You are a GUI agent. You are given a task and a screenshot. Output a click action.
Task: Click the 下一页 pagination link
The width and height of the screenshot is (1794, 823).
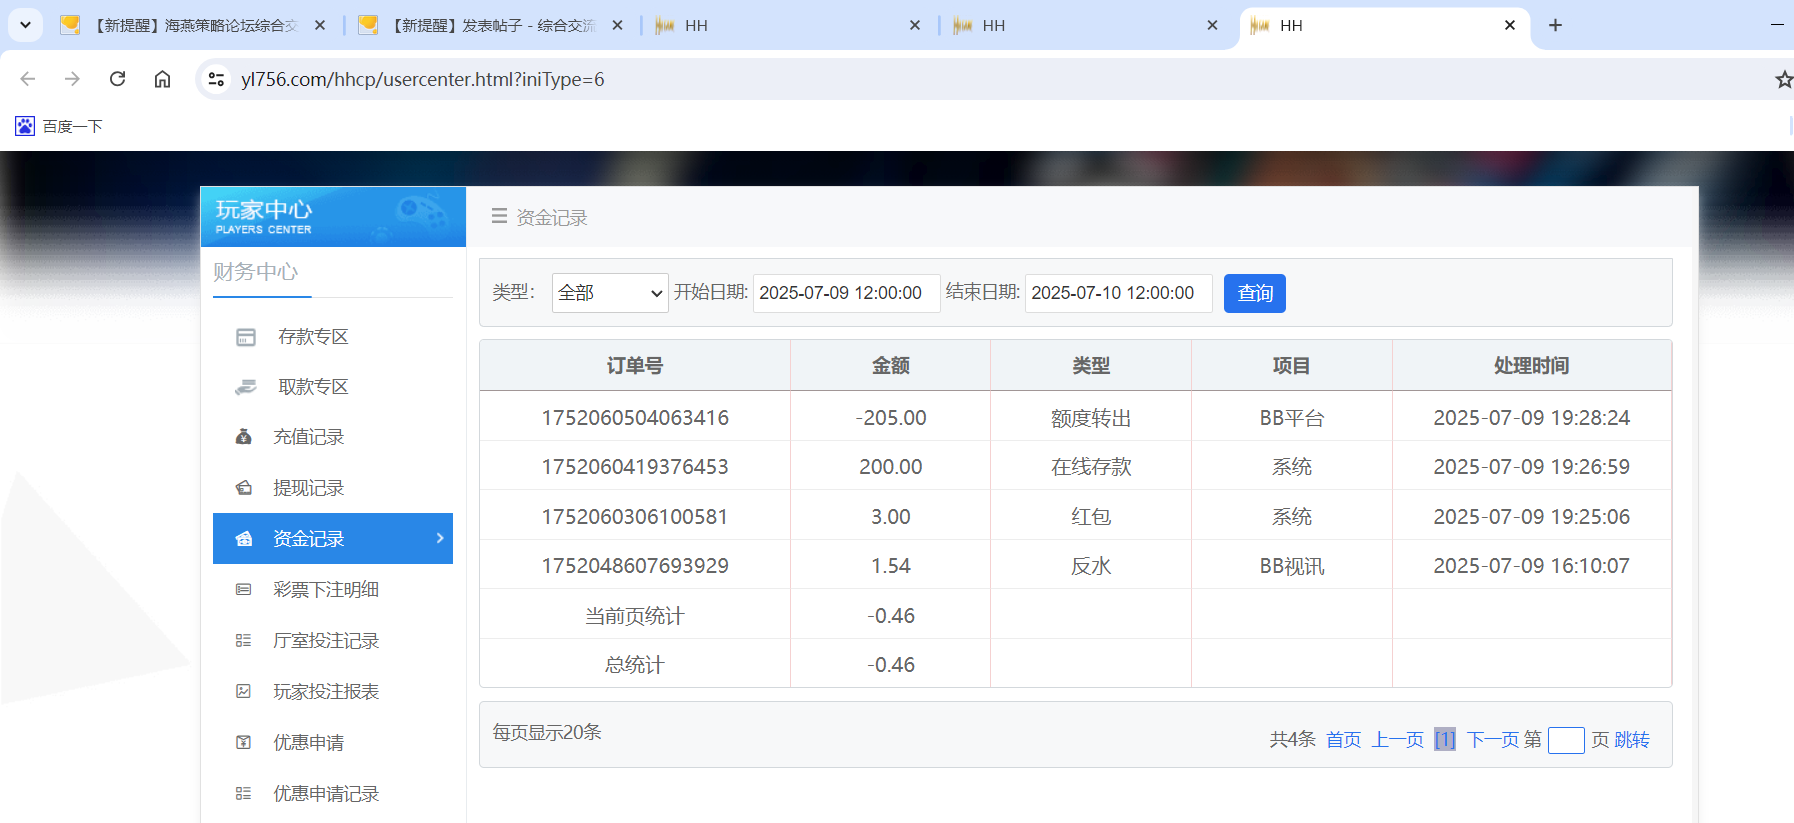(1492, 740)
